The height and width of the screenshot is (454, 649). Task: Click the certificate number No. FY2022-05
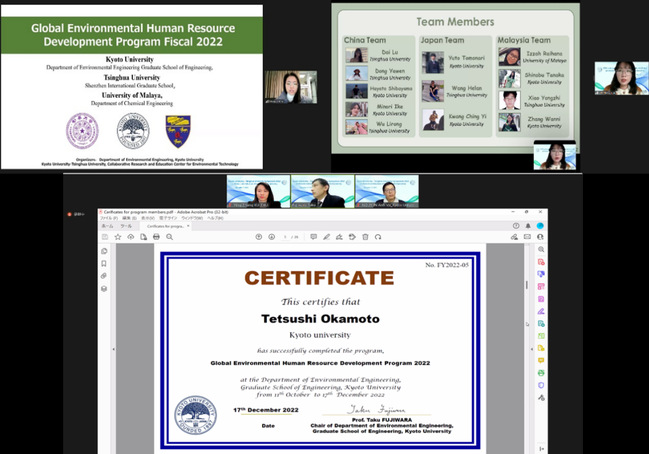(x=447, y=265)
